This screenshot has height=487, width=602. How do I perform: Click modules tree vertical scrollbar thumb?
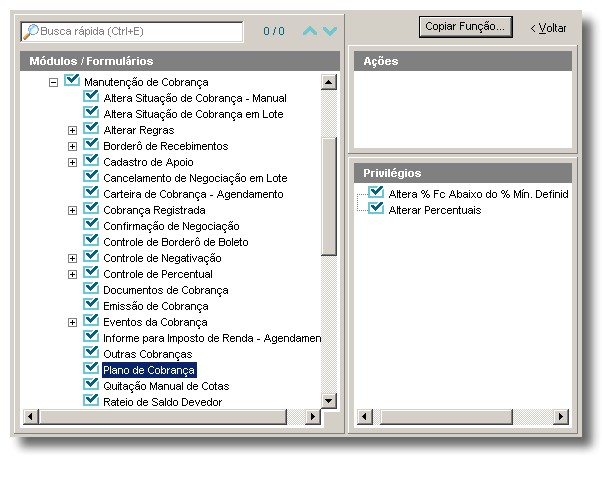tap(329, 196)
